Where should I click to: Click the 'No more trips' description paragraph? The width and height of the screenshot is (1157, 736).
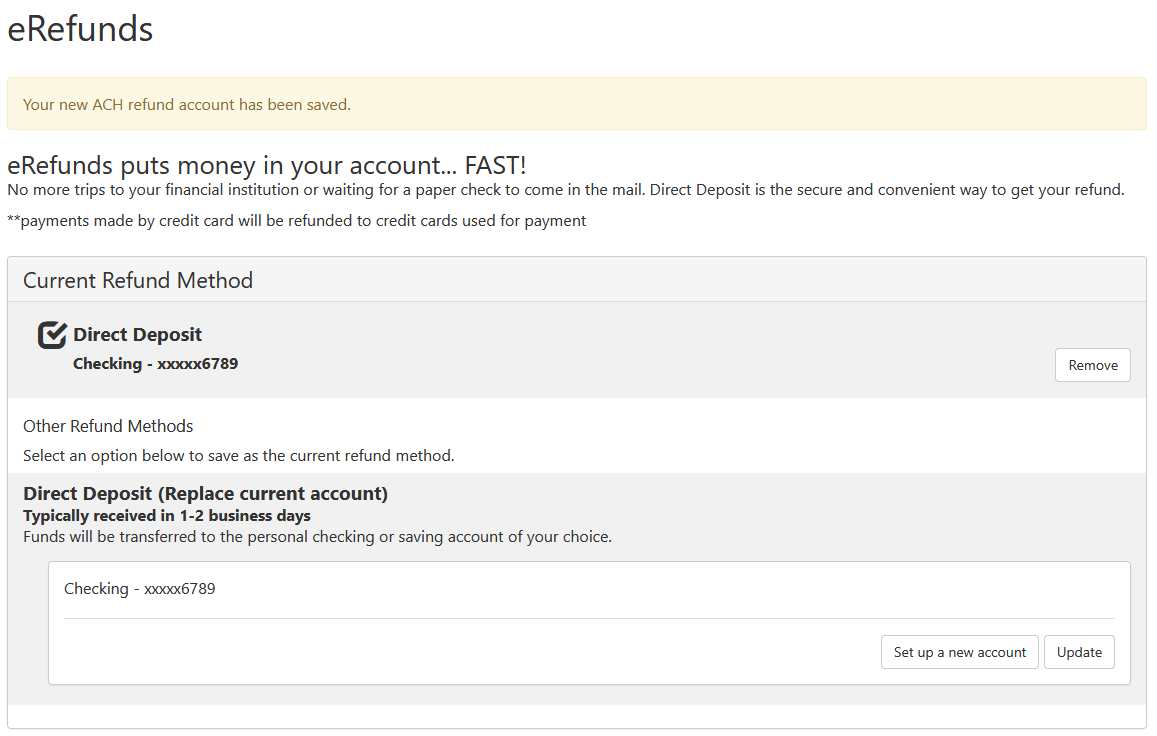tap(565, 190)
